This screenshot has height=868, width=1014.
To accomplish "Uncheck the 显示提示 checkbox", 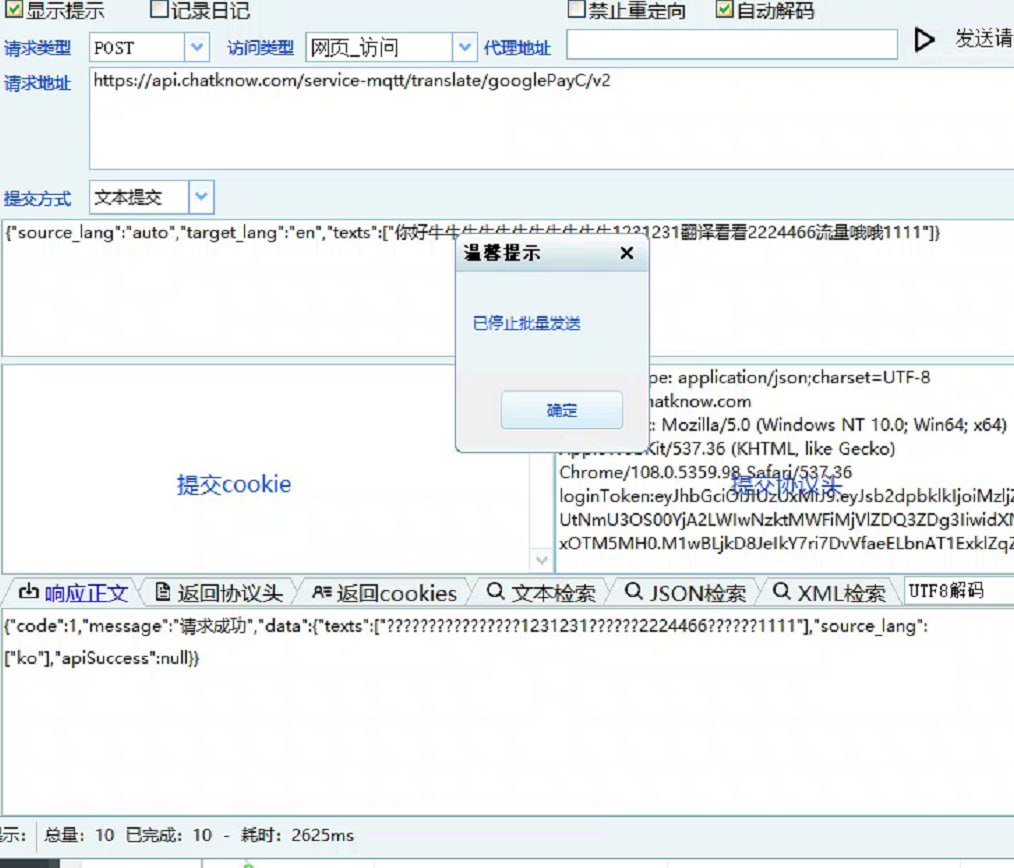I will coord(14,11).
